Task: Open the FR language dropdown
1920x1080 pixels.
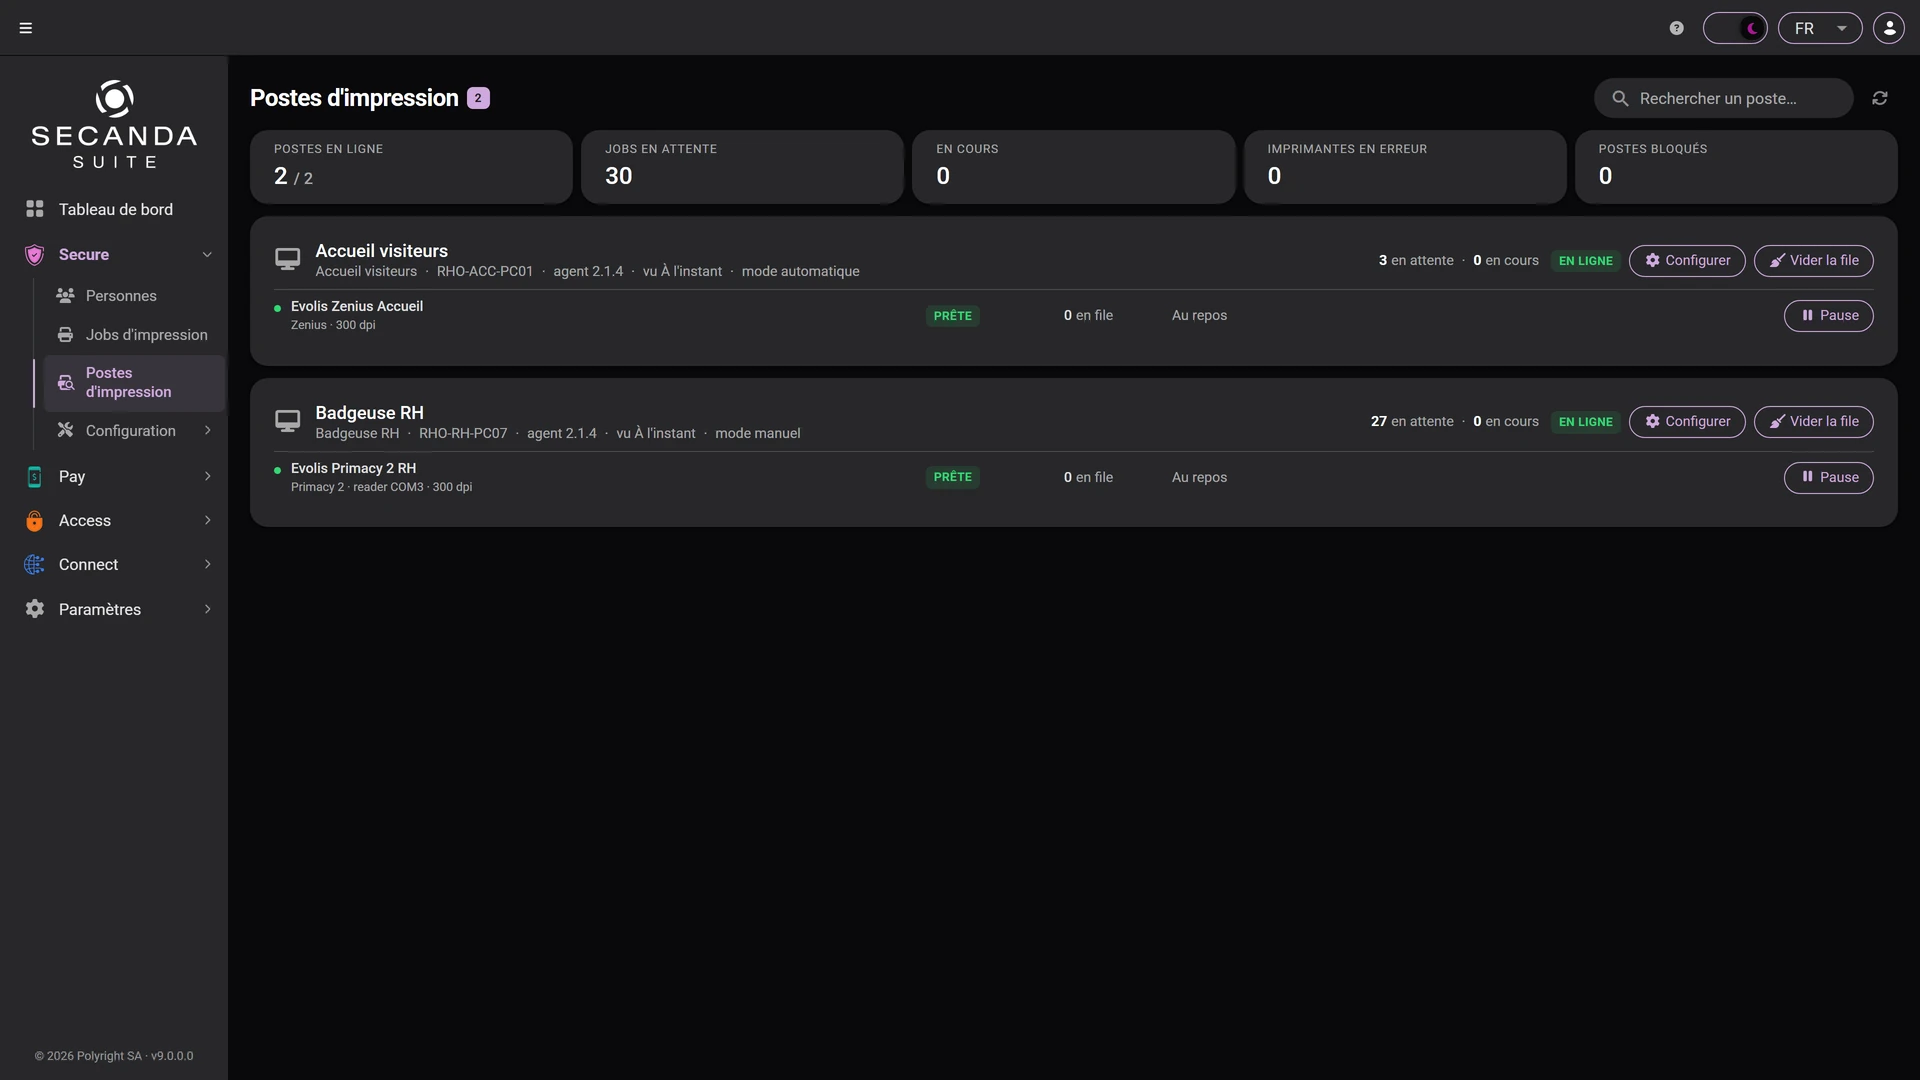Action: pyautogui.click(x=1820, y=28)
